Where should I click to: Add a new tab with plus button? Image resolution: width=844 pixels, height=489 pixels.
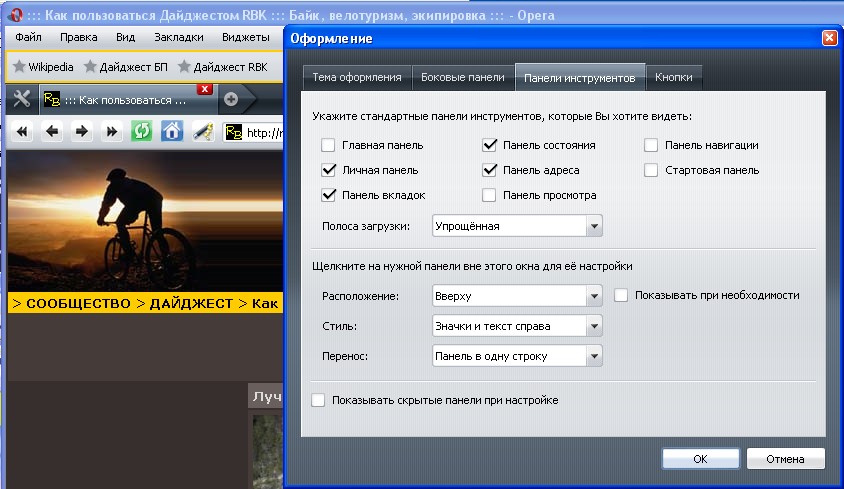[231, 99]
